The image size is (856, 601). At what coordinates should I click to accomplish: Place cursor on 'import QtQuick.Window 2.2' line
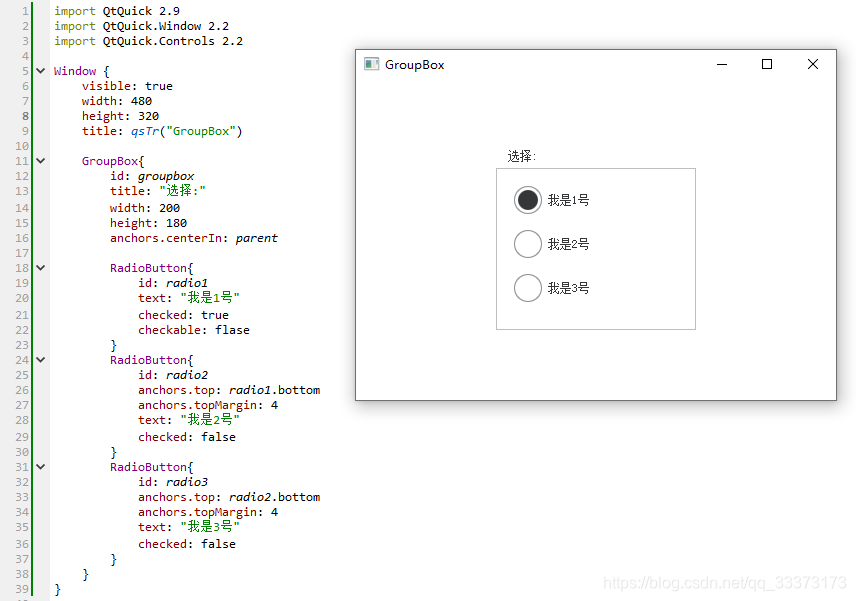click(141, 26)
